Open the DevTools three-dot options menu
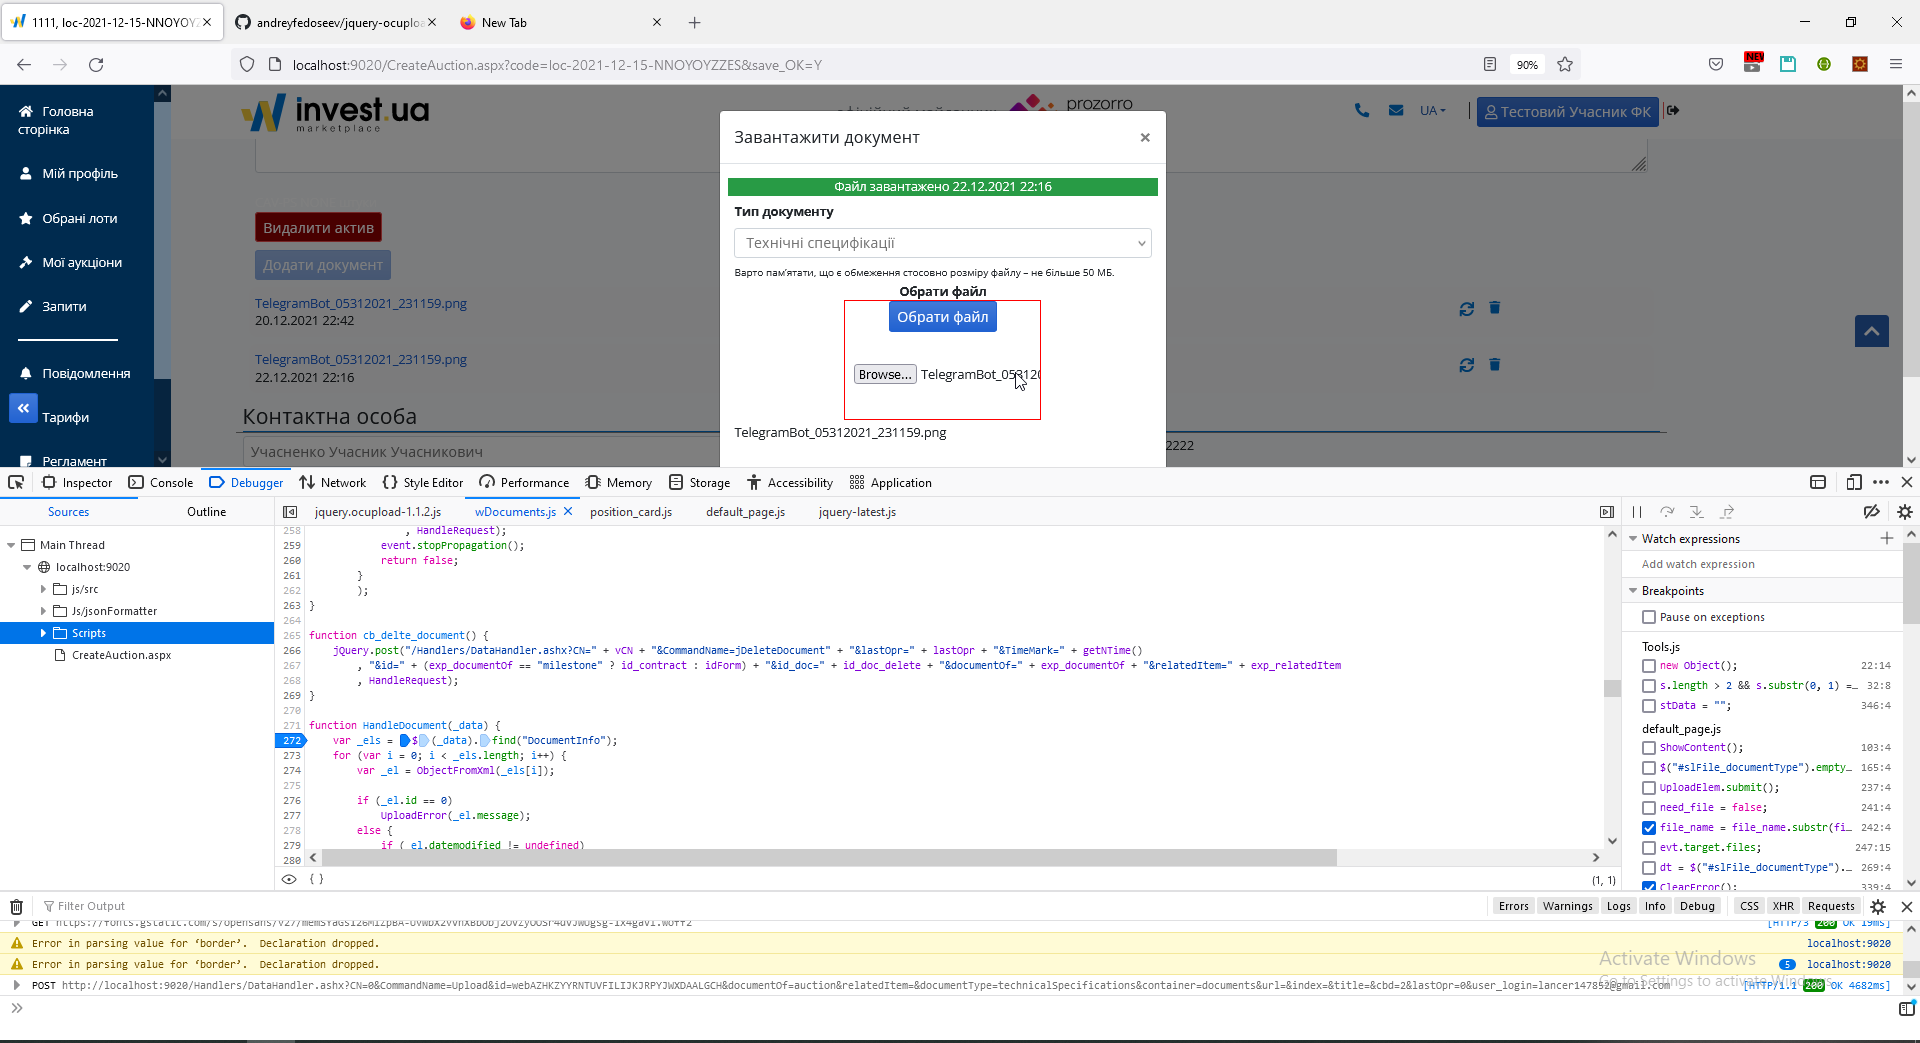 (1881, 482)
